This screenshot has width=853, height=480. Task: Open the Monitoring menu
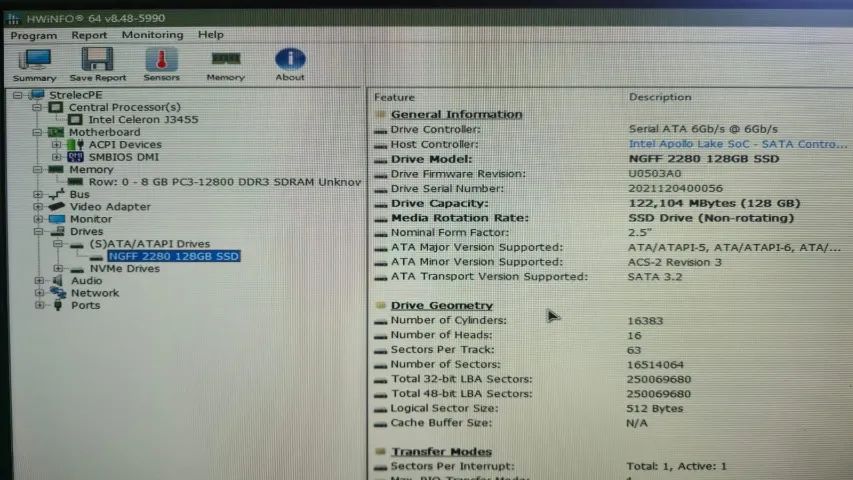pos(152,35)
